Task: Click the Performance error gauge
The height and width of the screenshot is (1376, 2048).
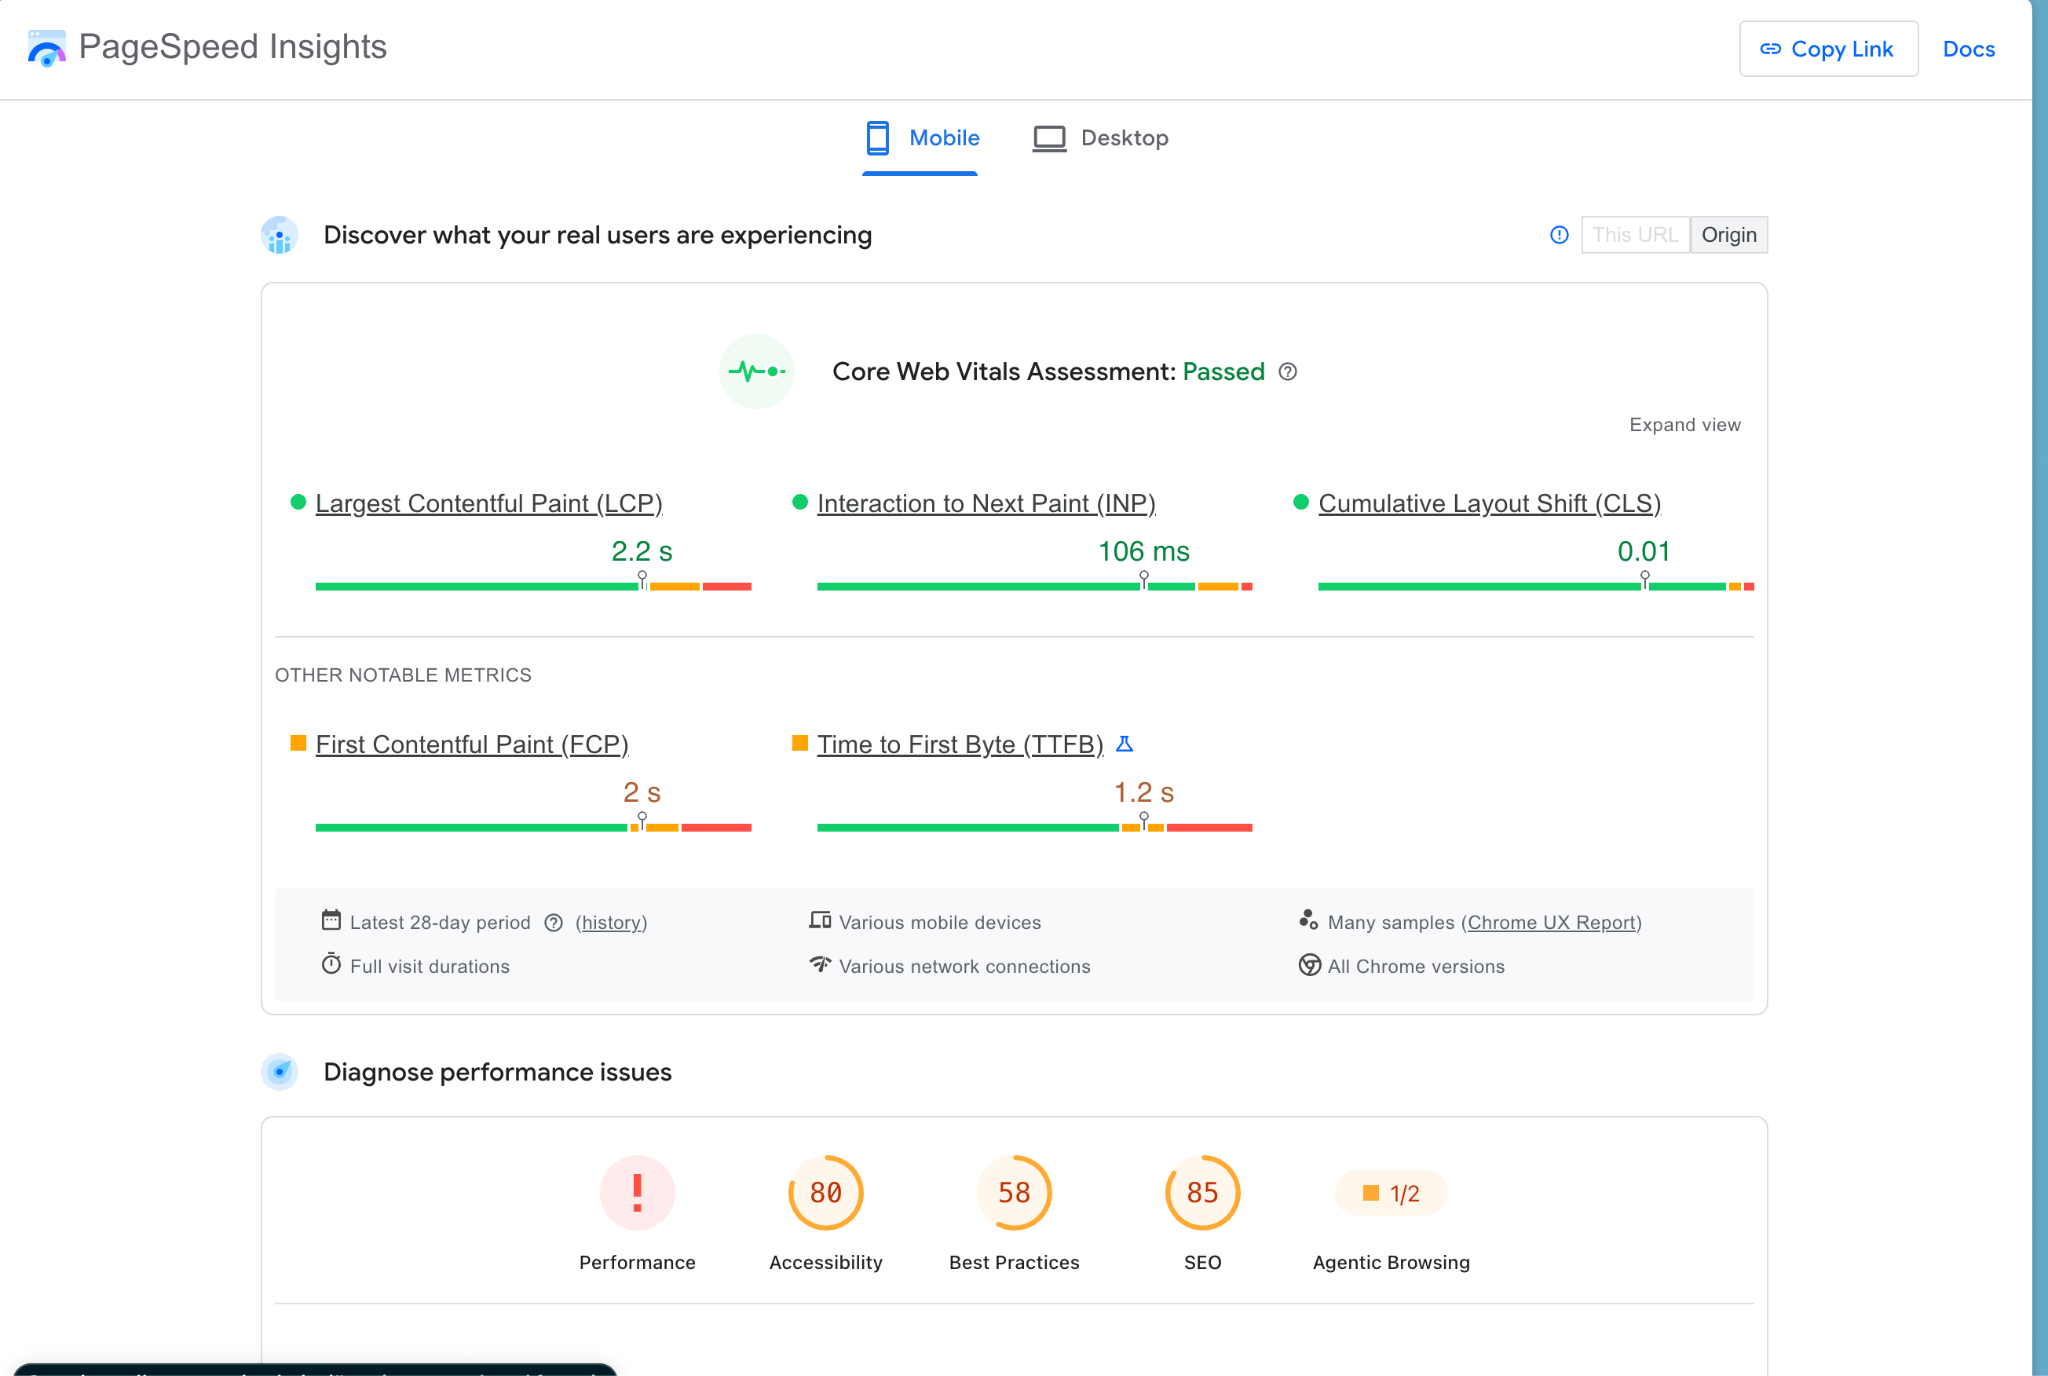Action: click(x=637, y=1193)
